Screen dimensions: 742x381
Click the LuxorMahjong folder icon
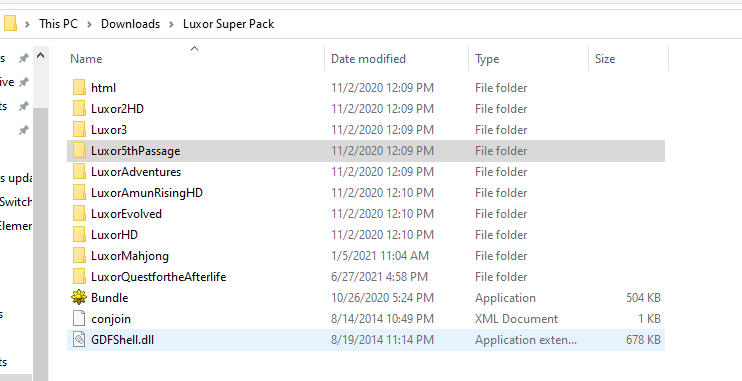pyautogui.click(x=79, y=256)
